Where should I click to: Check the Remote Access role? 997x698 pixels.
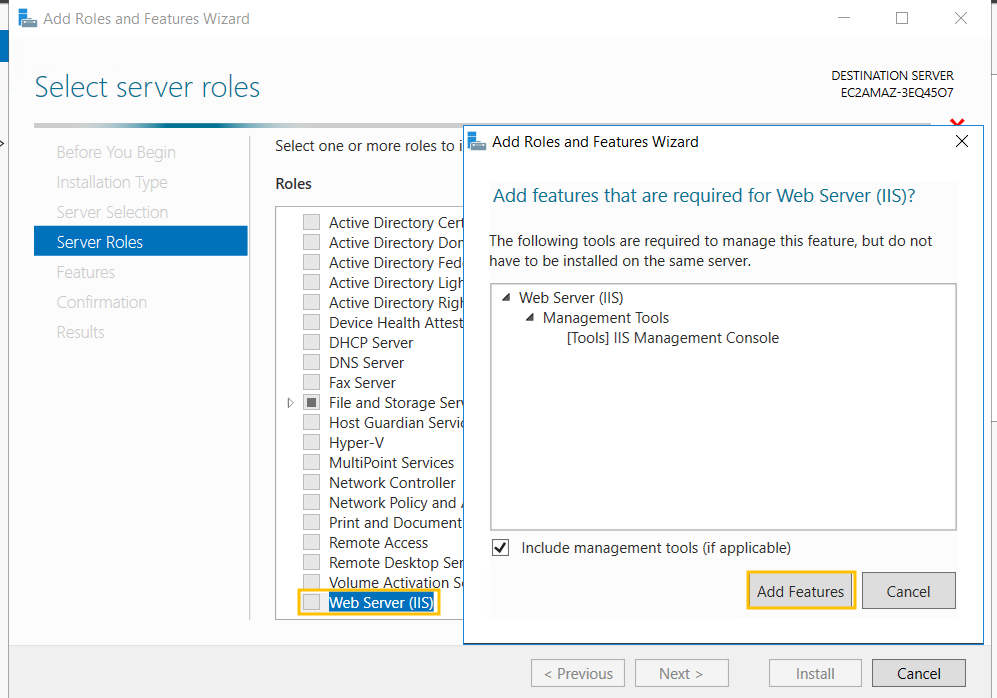coord(312,542)
